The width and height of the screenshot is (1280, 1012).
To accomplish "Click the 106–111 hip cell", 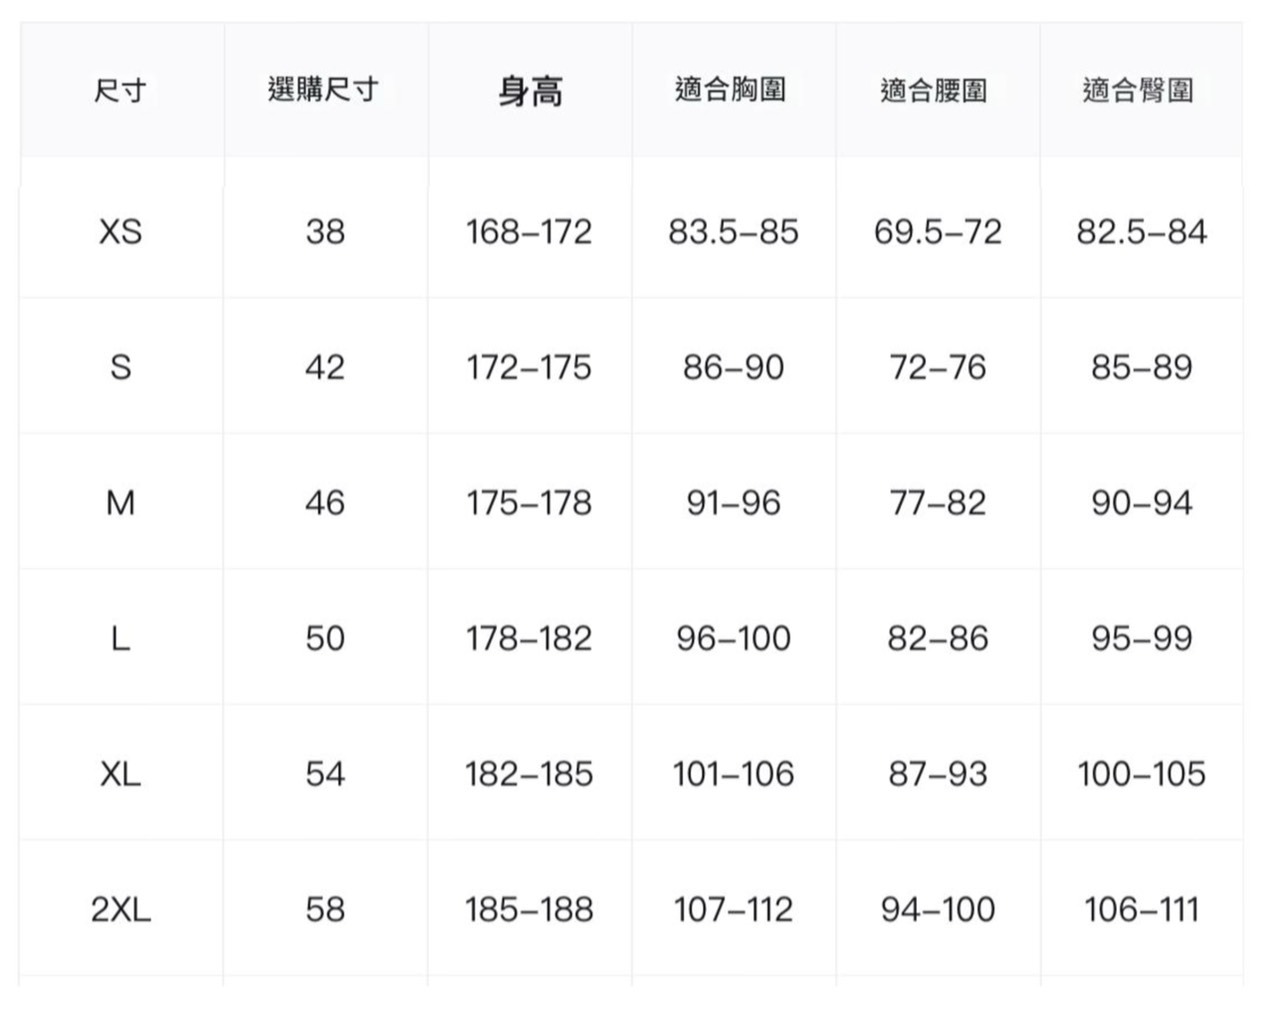I will (x=1141, y=909).
